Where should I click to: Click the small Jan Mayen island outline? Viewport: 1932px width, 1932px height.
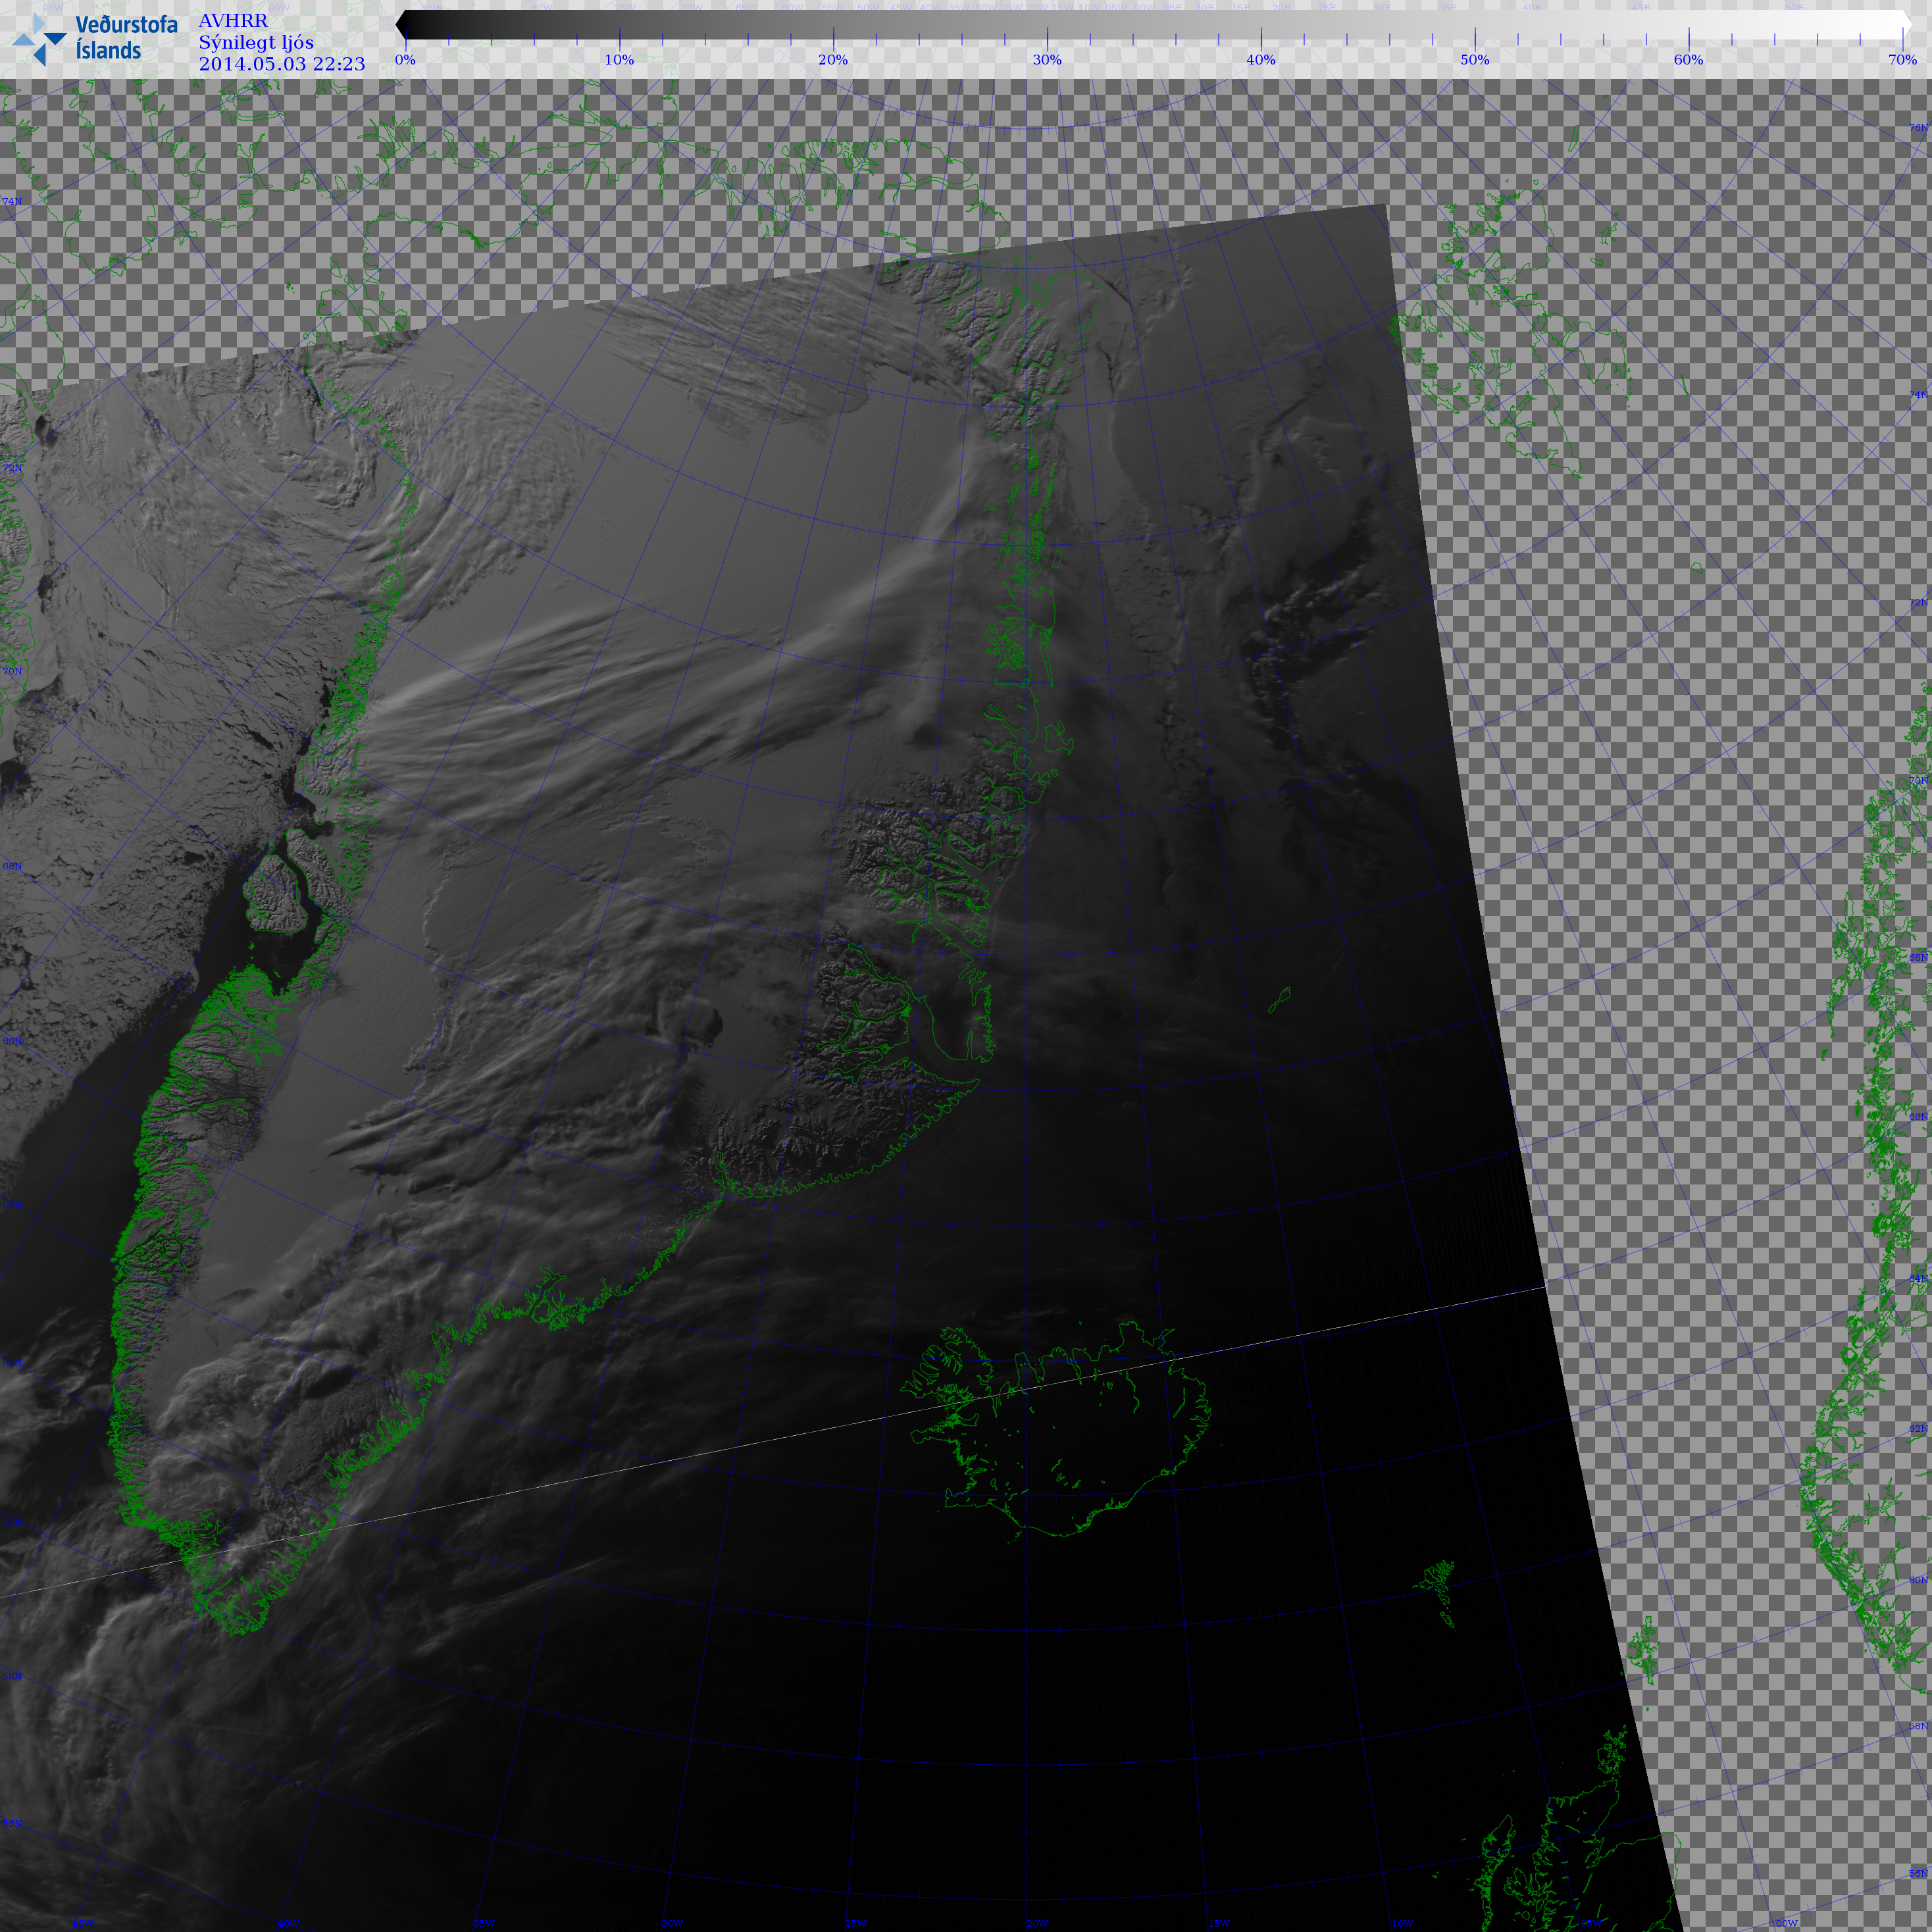click(1279, 1000)
